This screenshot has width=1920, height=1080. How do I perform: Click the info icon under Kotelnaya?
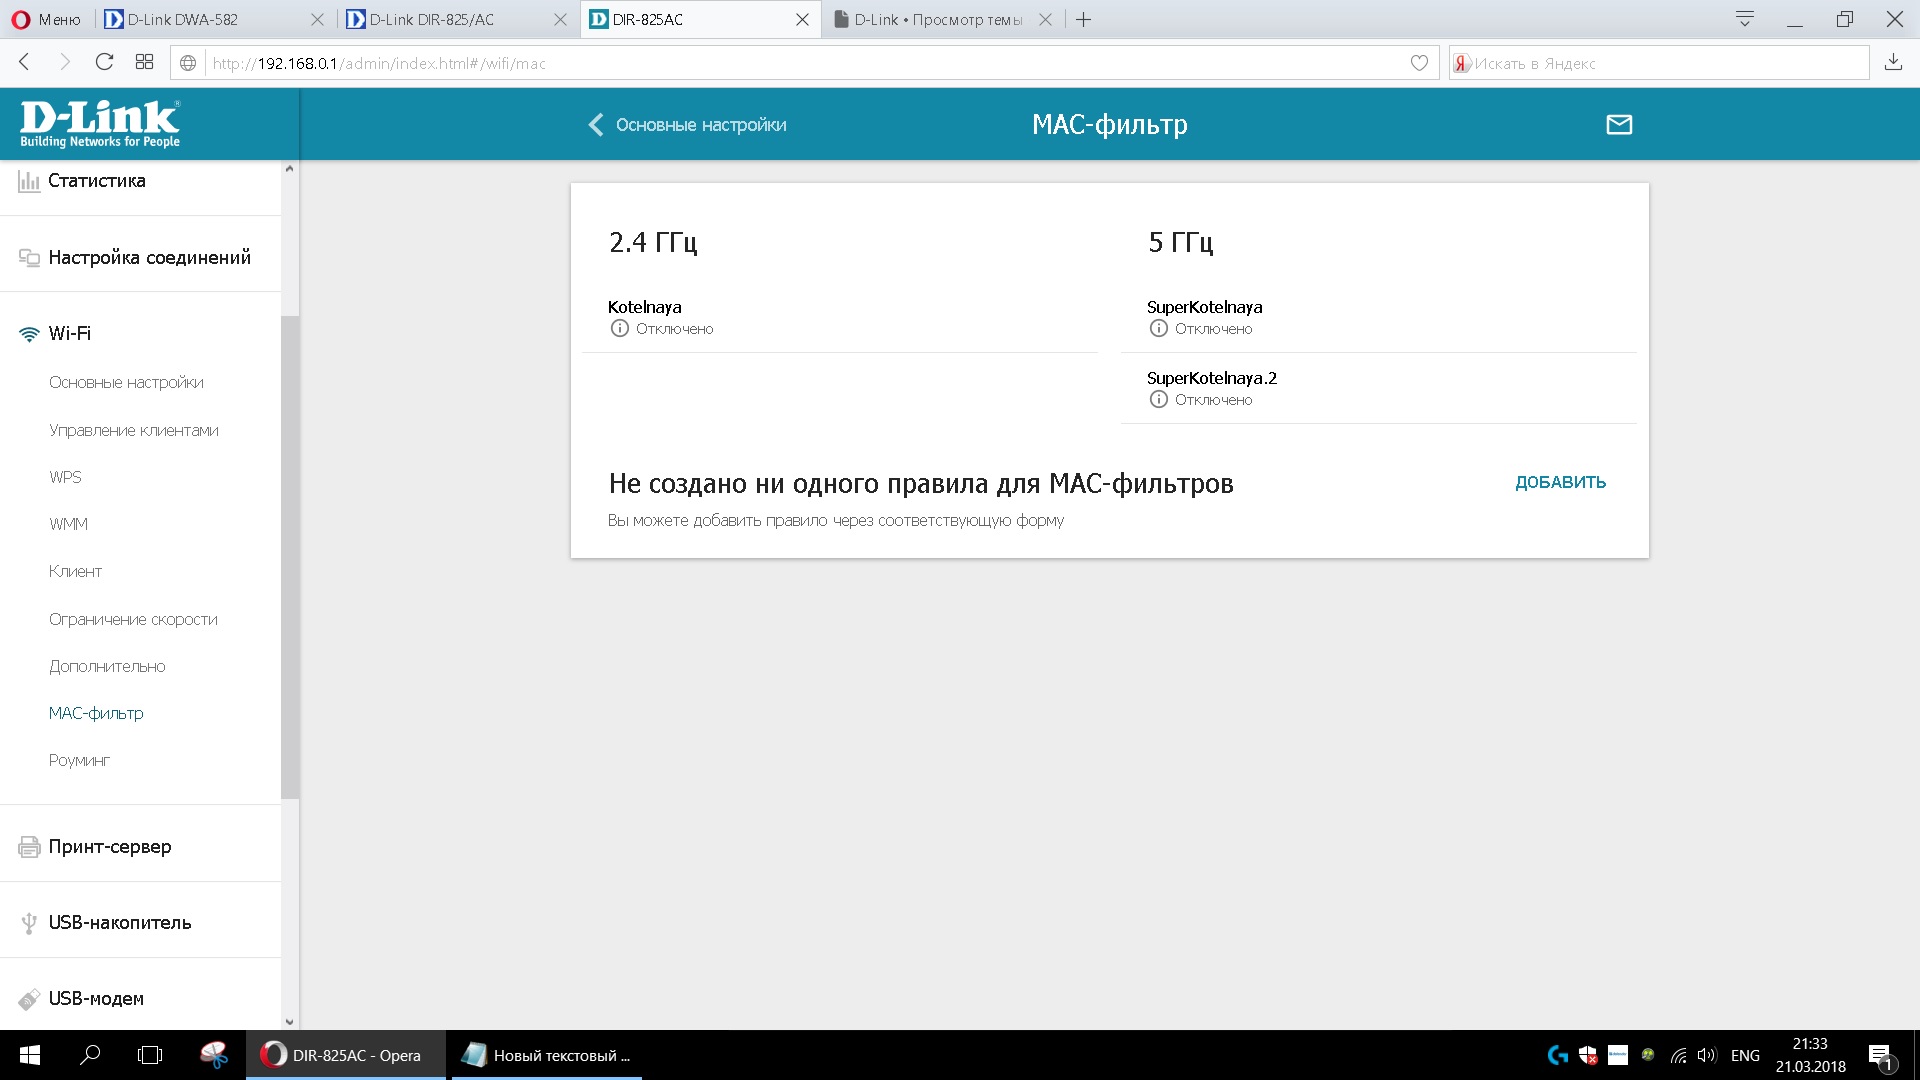point(619,329)
